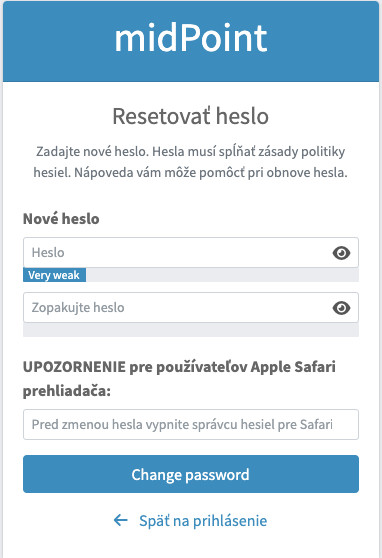
Task: Submit with the Change password button
Action: point(191,474)
